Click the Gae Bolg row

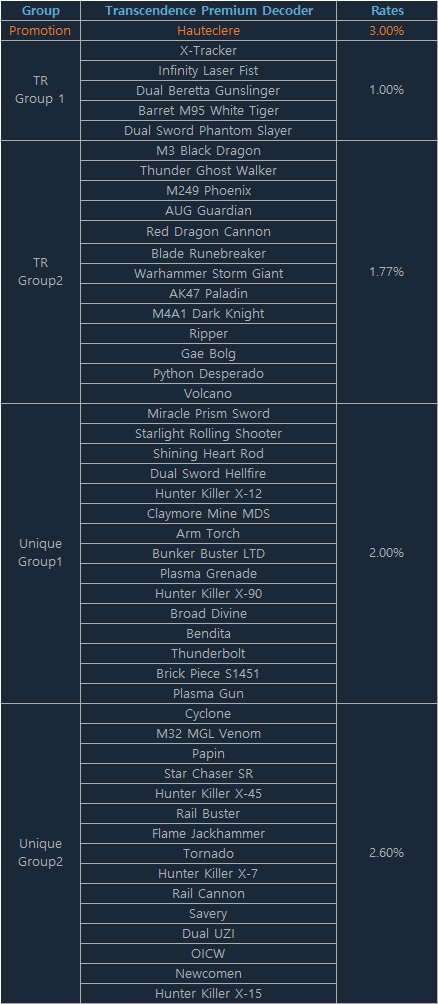209,353
